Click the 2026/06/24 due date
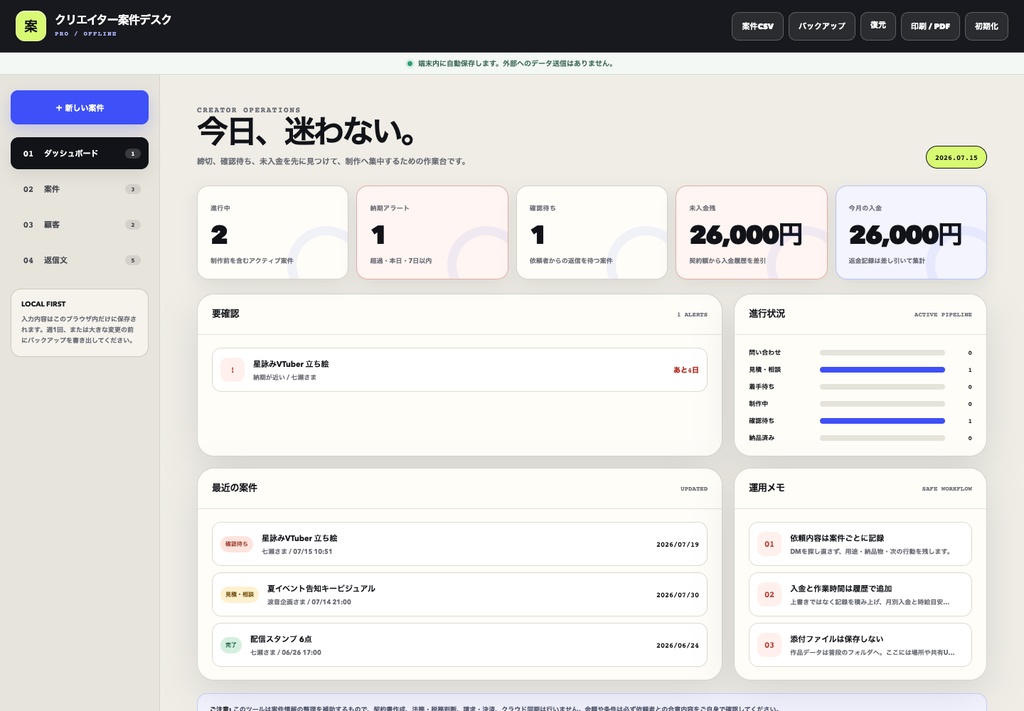The height and width of the screenshot is (711, 1024). pyautogui.click(x=677, y=645)
